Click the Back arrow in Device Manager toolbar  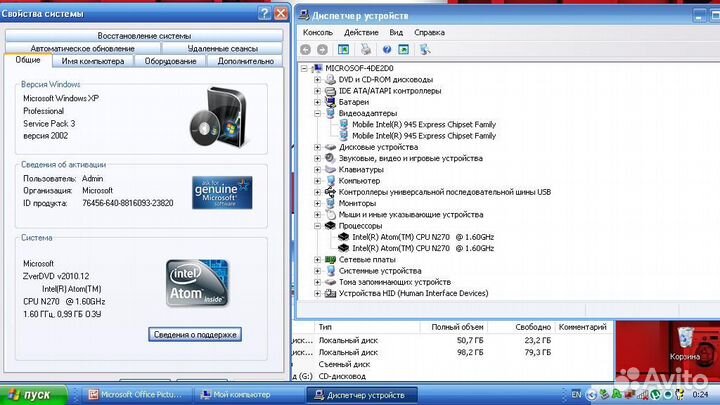(305, 50)
